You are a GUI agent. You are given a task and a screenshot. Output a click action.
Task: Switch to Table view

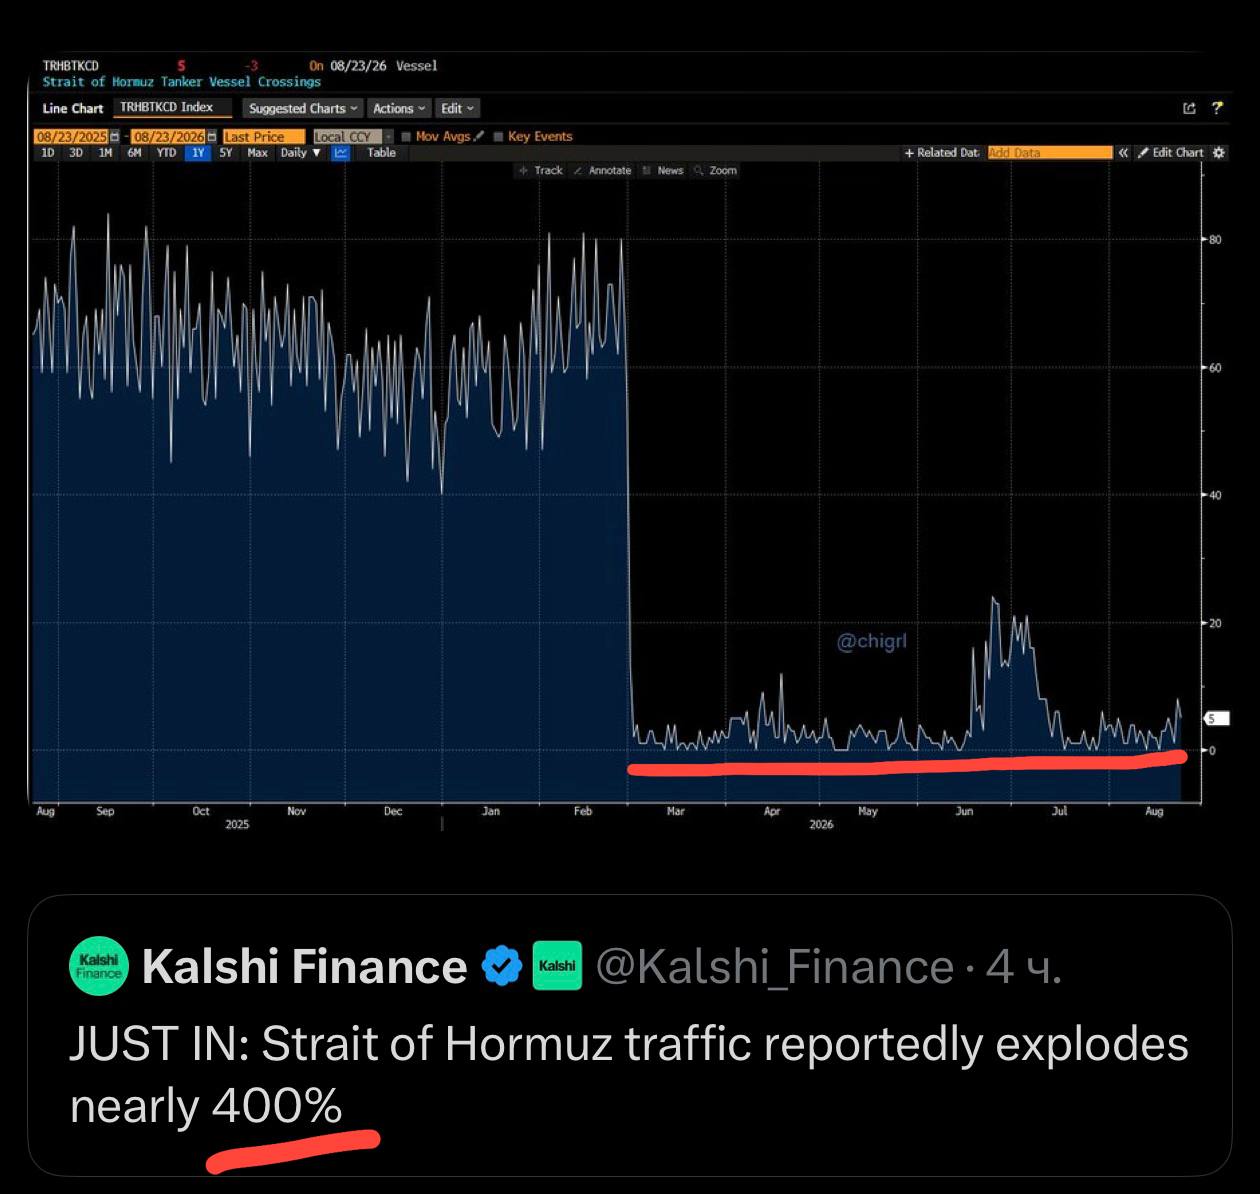click(x=381, y=153)
